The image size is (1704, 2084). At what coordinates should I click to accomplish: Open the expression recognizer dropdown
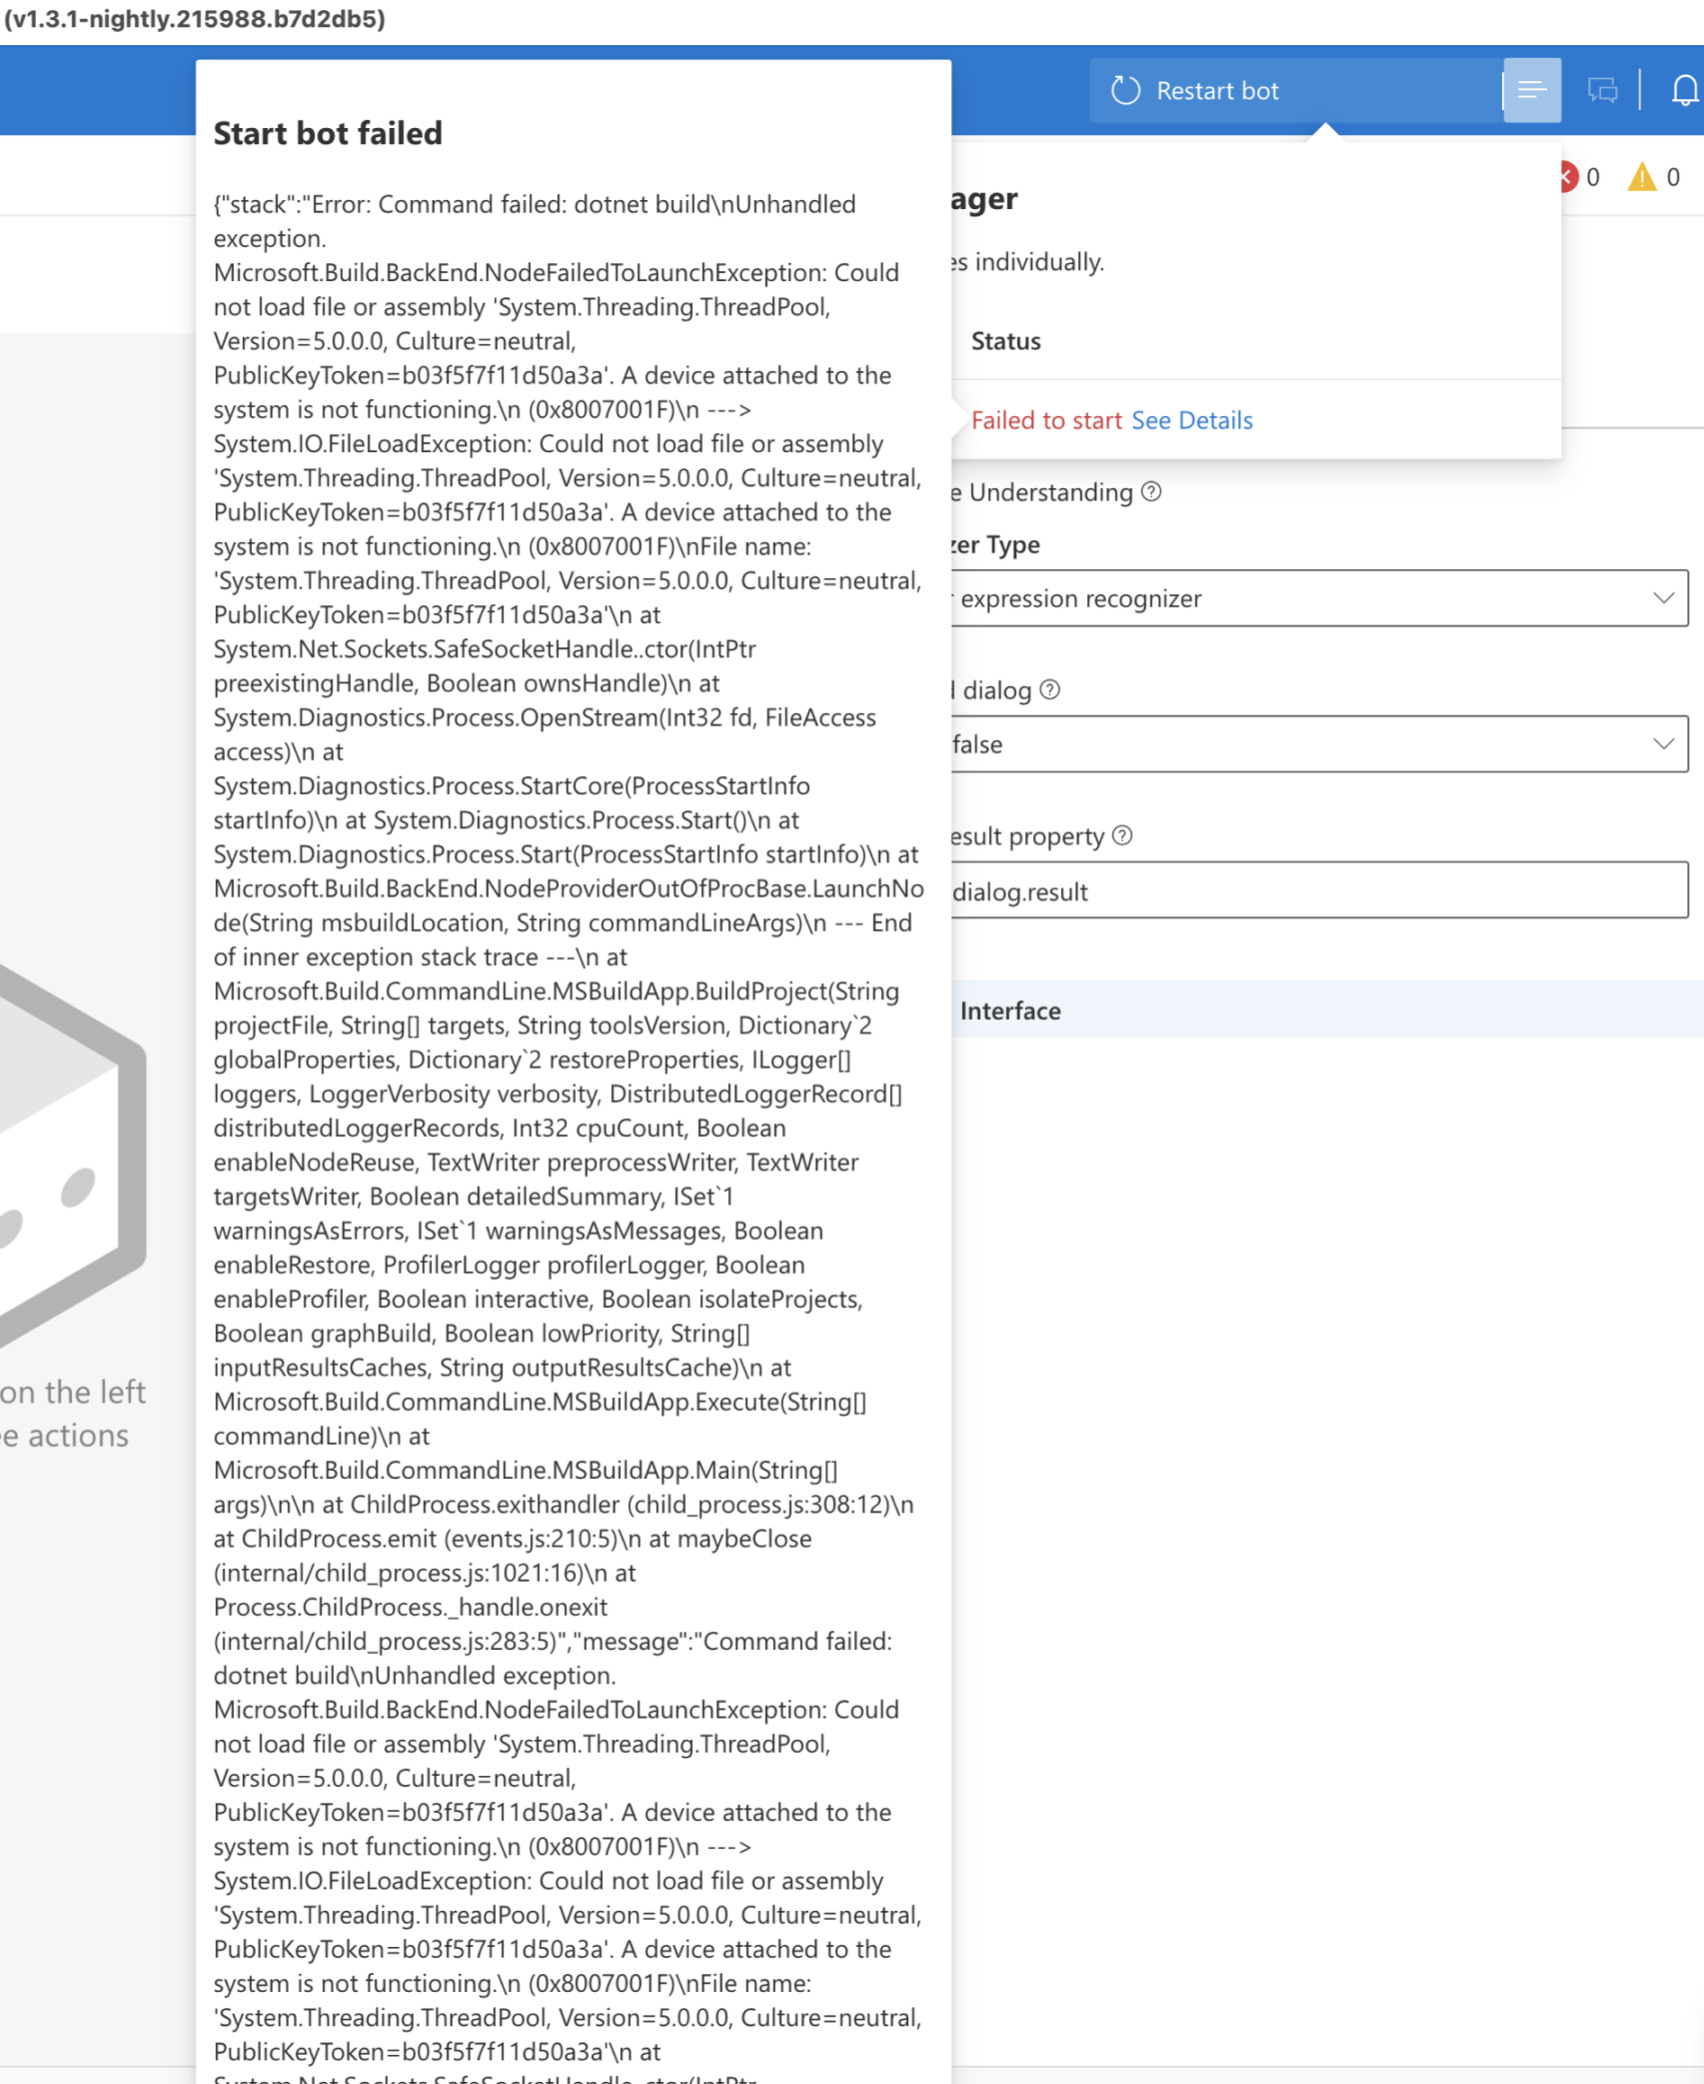tap(1663, 598)
